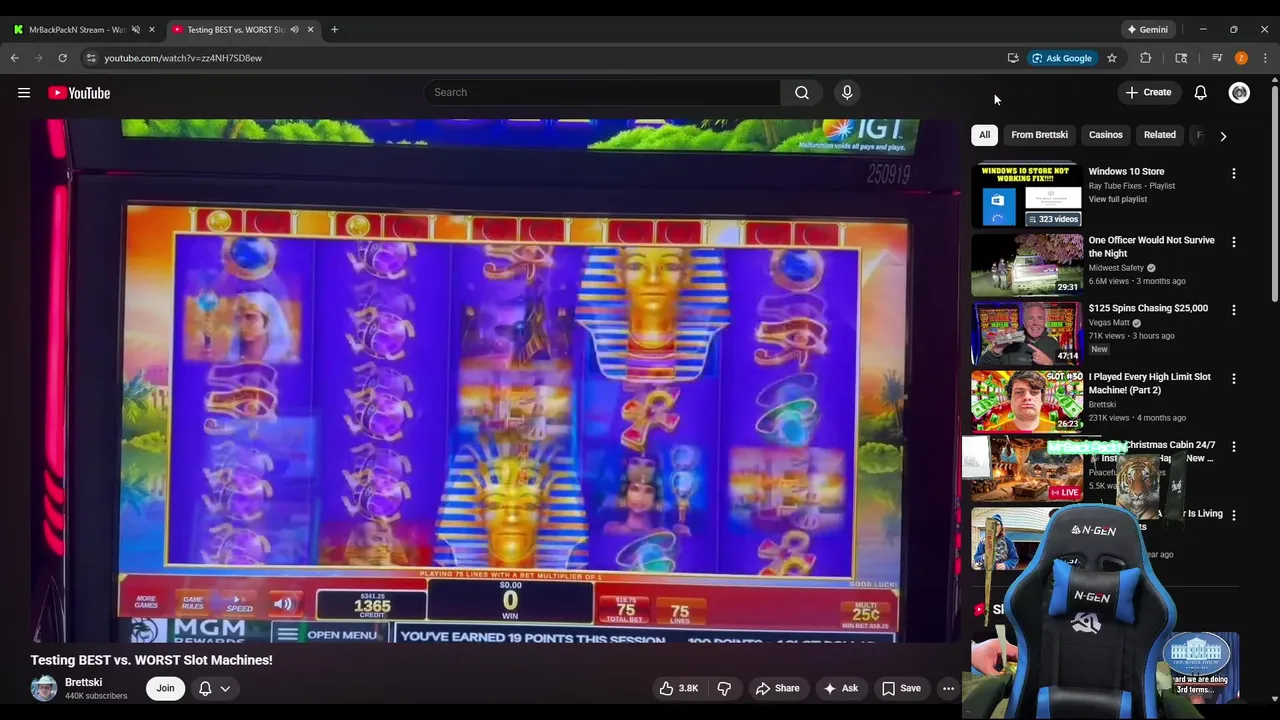Image resolution: width=1280 pixels, height=720 pixels.
Task: Open the YouTube guide hamburger menu
Action: tap(24, 93)
